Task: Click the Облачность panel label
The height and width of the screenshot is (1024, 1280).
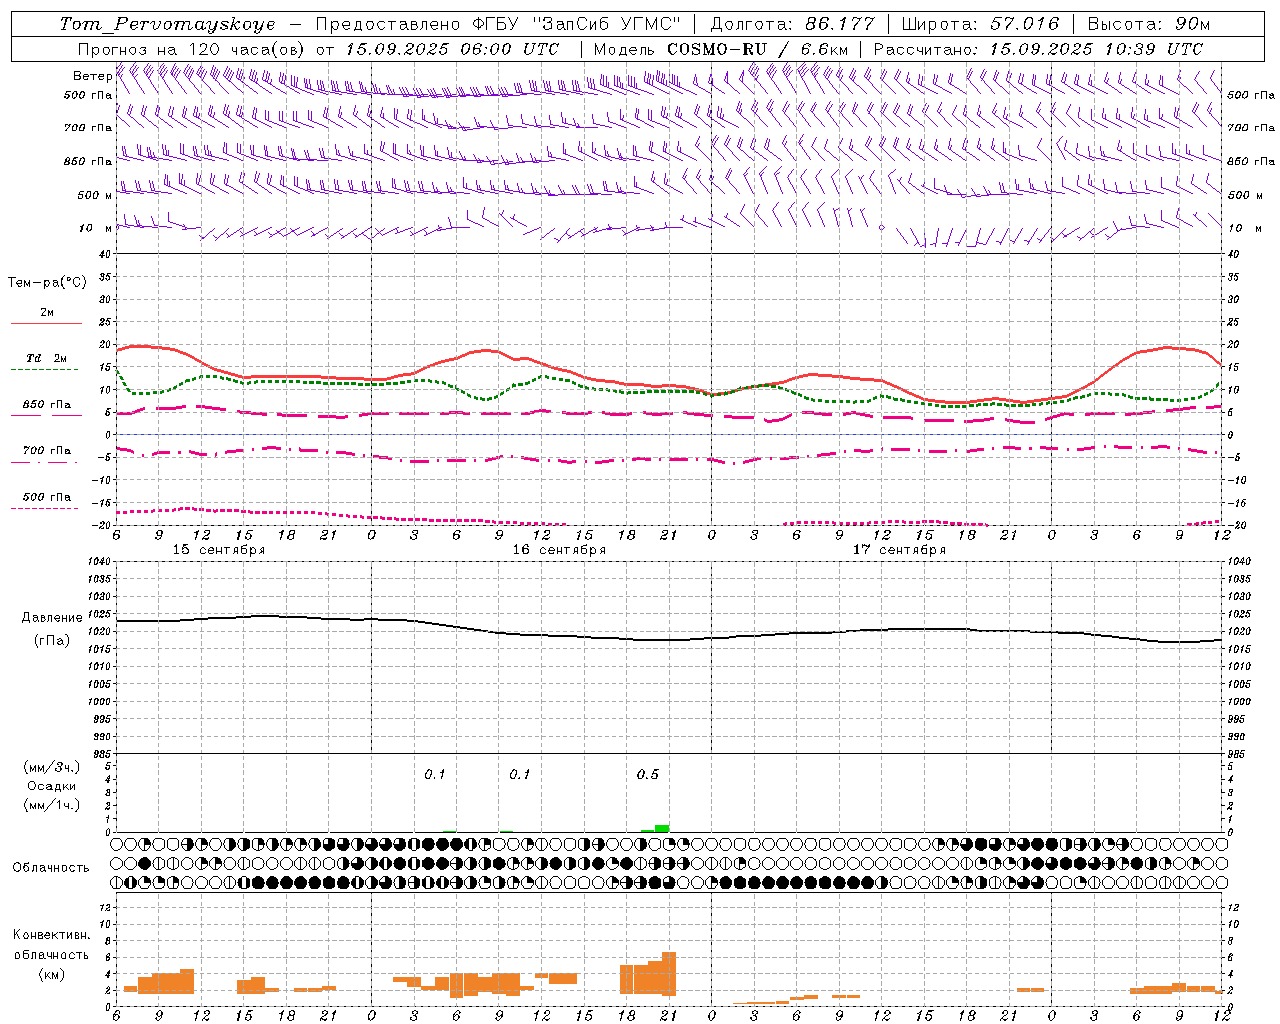Action: click(x=51, y=868)
